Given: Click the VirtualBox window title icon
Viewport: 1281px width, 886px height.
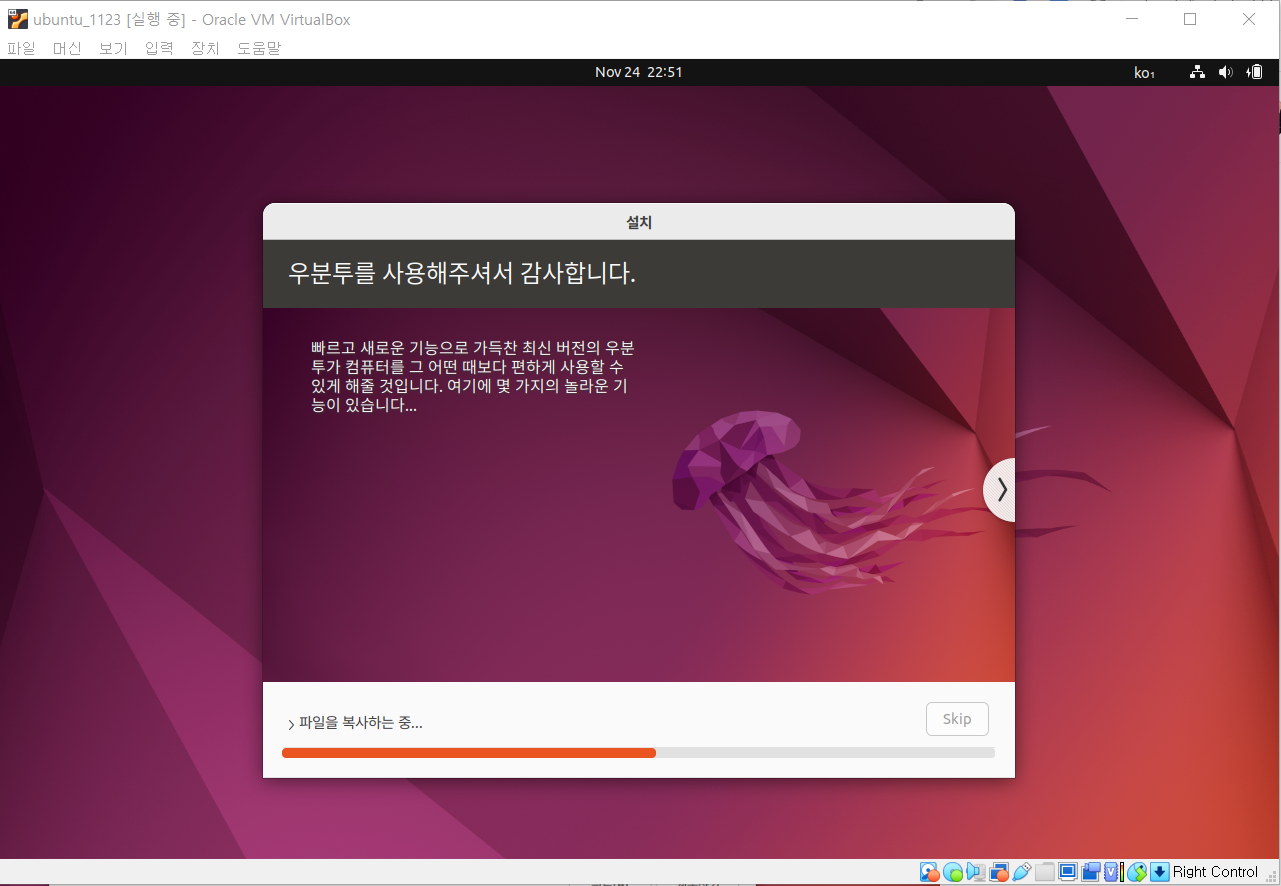Looking at the screenshot, I should [17, 19].
